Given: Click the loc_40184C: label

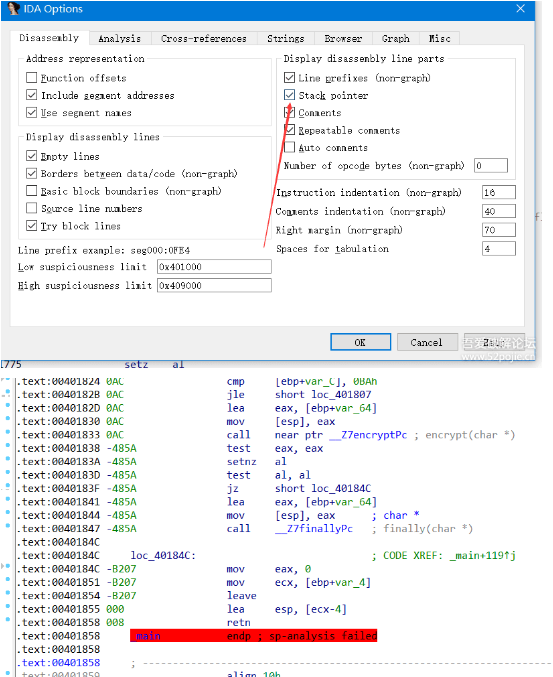Looking at the screenshot, I should click(x=163, y=555).
